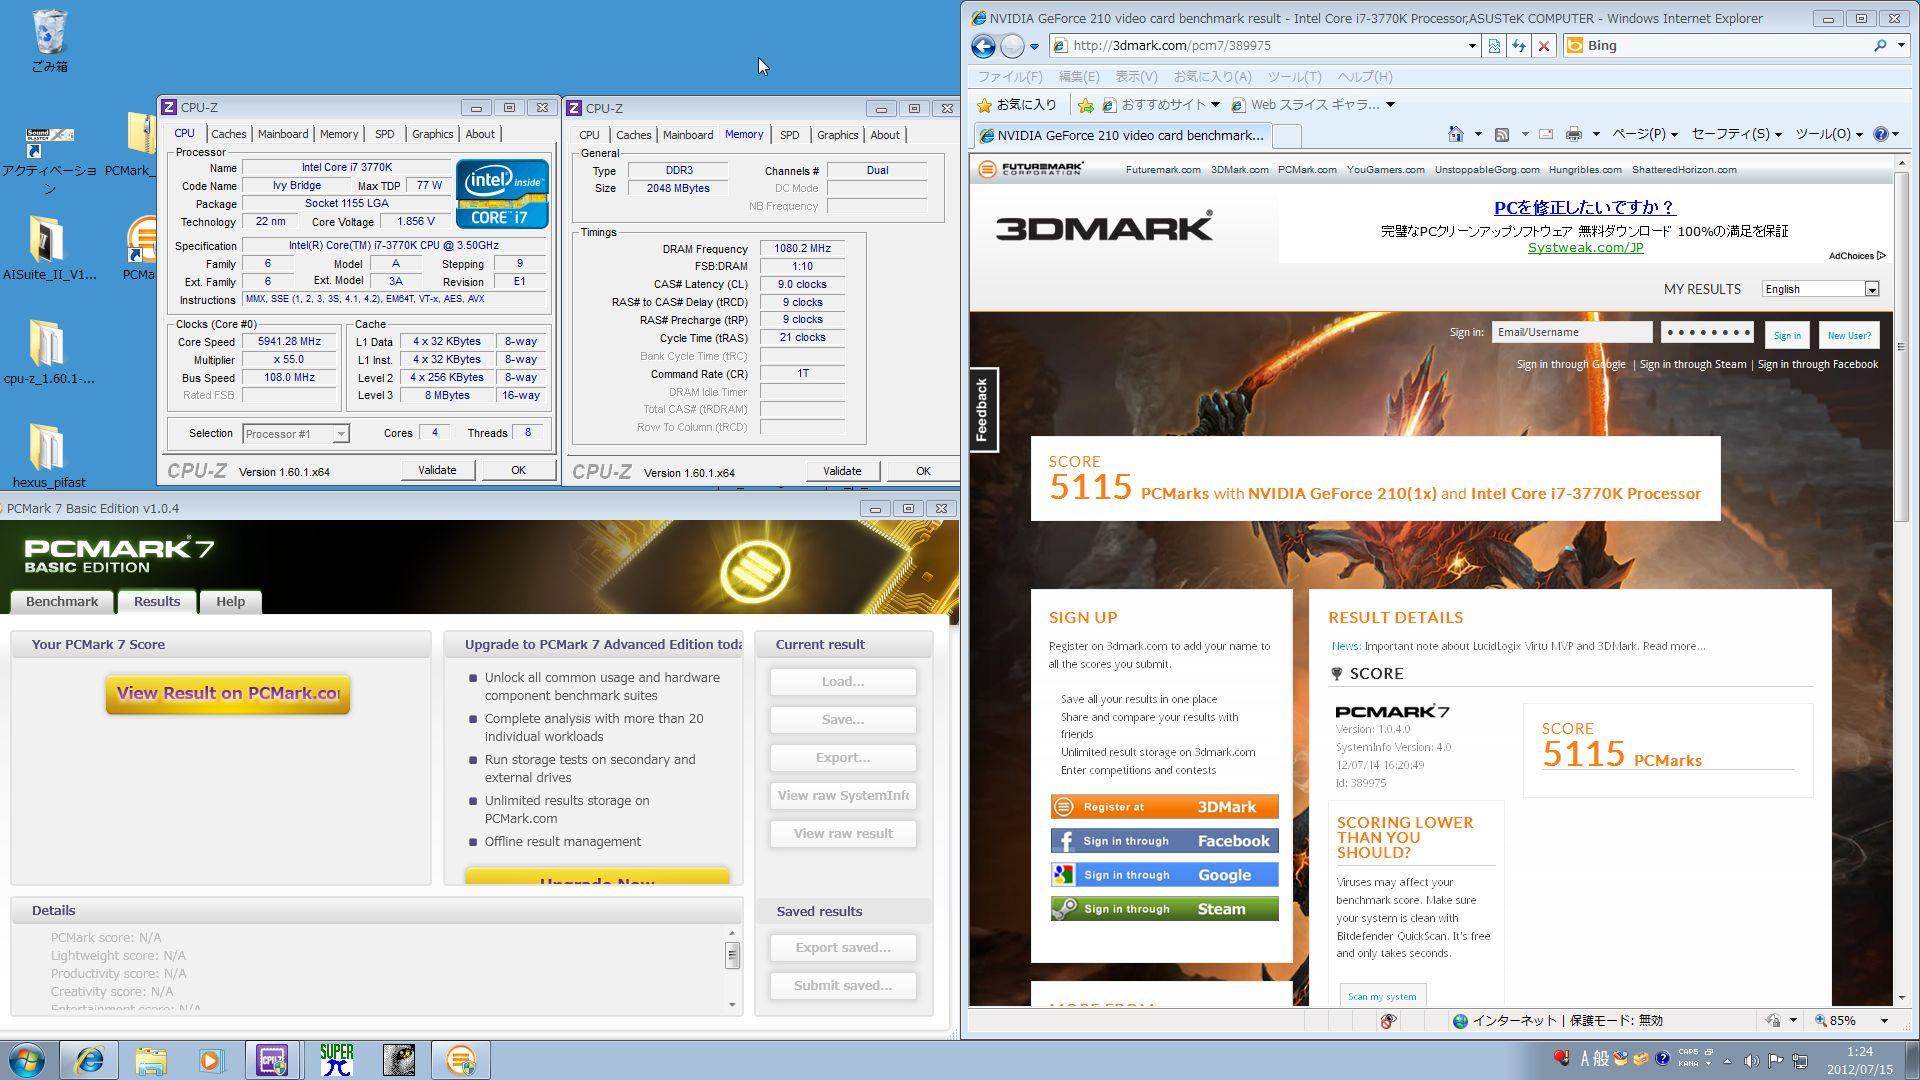Click the Sign in through Steam button
Viewport: 1920px width, 1080px height.
click(x=1164, y=909)
